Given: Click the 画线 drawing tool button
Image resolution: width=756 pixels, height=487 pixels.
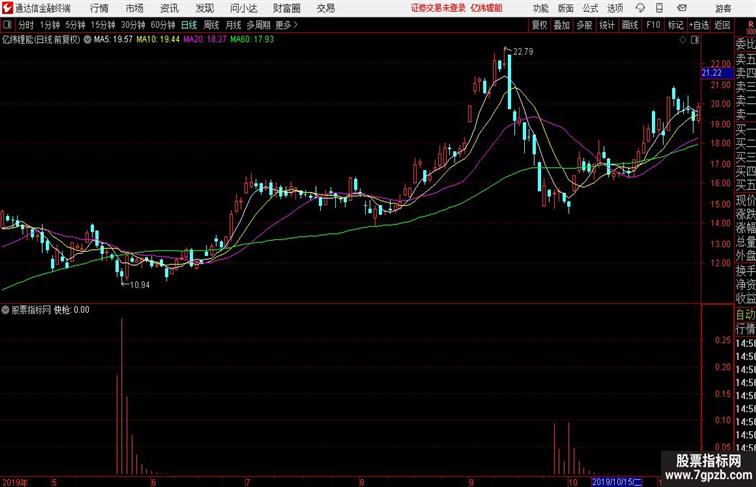Looking at the screenshot, I should click(x=630, y=25).
